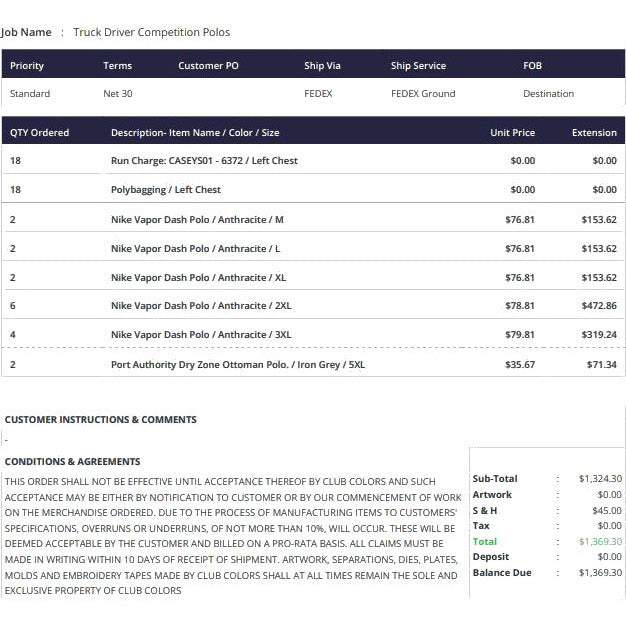Click the Net 30 terms value
The width and height of the screenshot is (626, 626).
(118, 93)
